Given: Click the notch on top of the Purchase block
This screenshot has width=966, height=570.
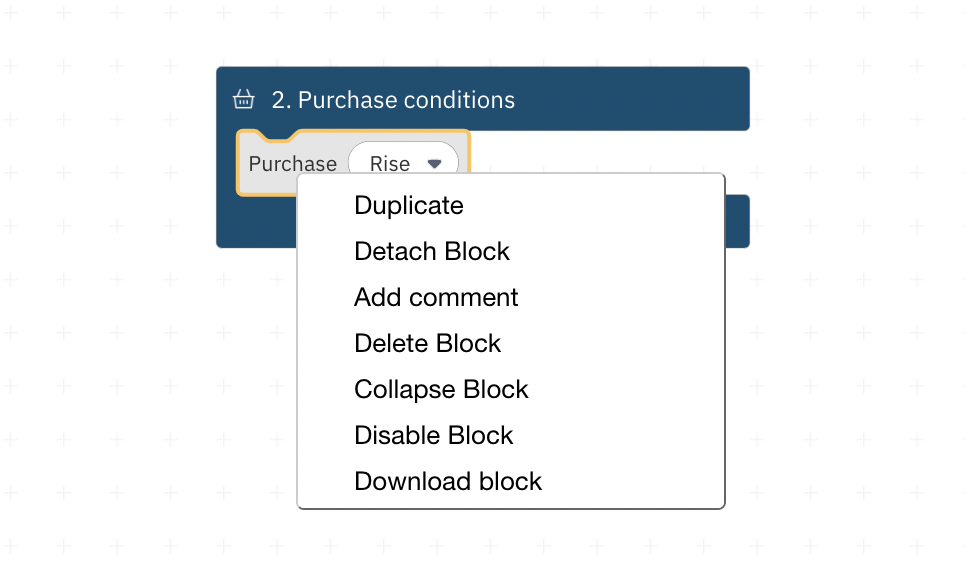Looking at the screenshot, I should tap(277, 135).
